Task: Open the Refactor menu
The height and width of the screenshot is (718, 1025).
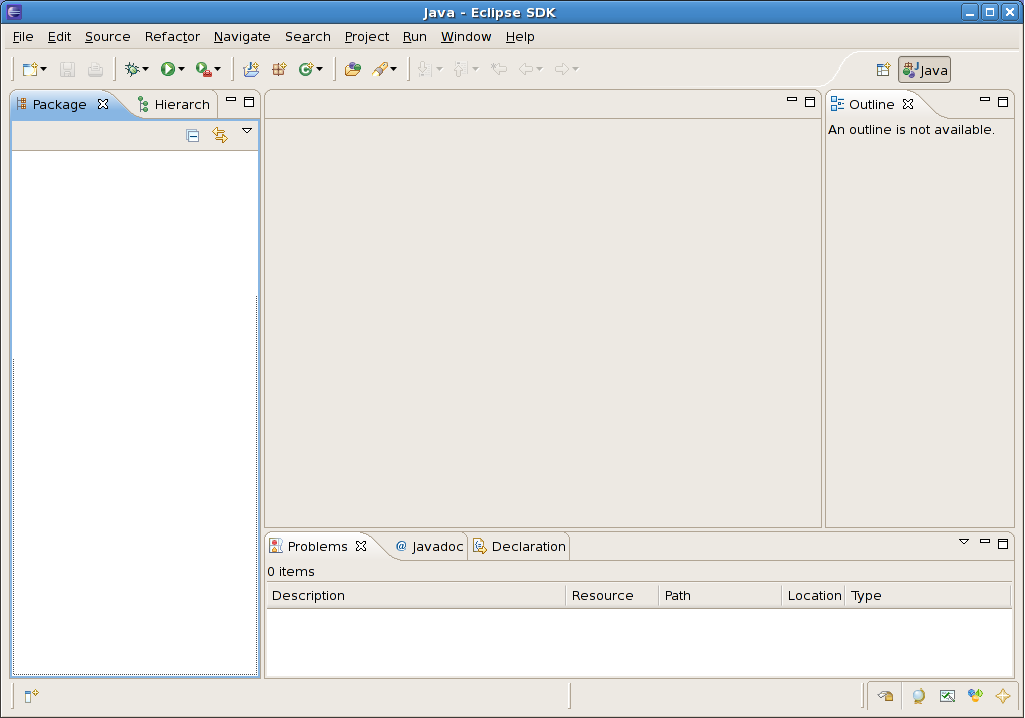Action: click(x=172, y=37)
